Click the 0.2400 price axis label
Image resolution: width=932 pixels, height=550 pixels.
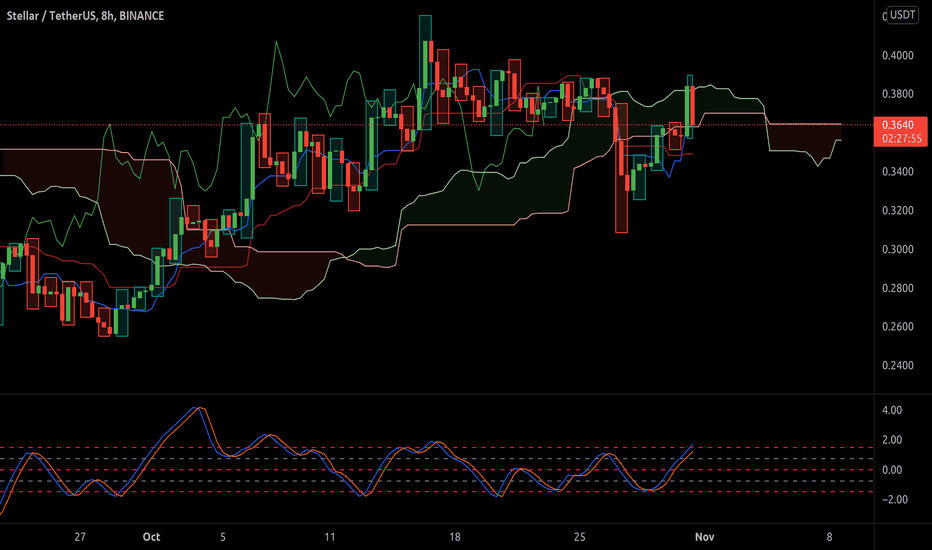coord(898,365)
